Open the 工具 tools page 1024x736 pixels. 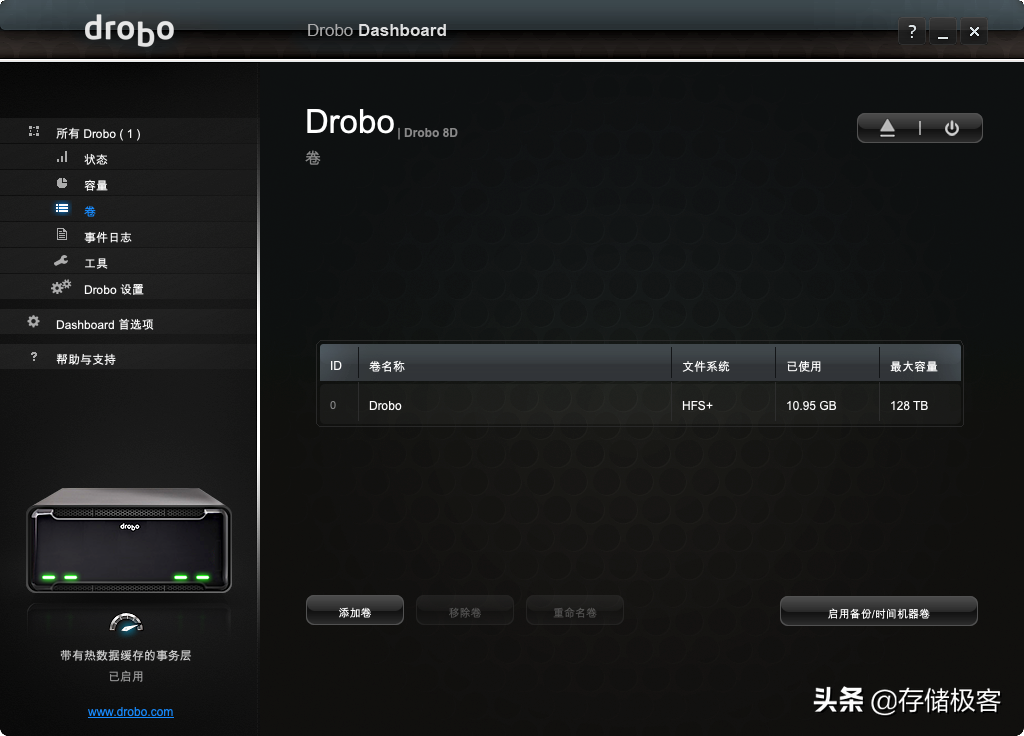click(96, 264)
